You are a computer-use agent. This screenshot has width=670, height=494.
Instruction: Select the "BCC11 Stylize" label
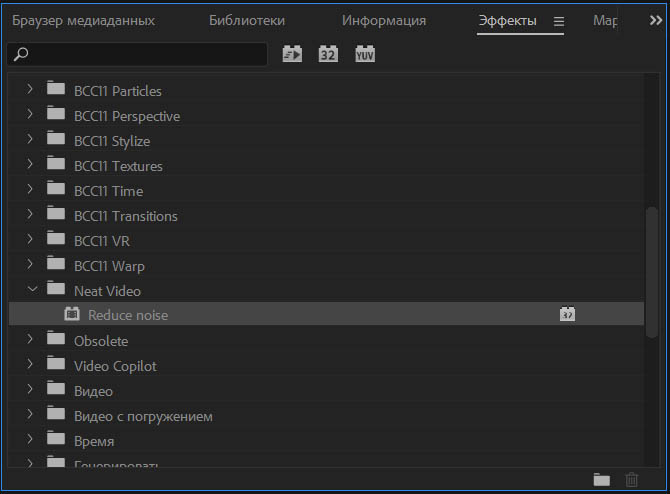(112, 141)
